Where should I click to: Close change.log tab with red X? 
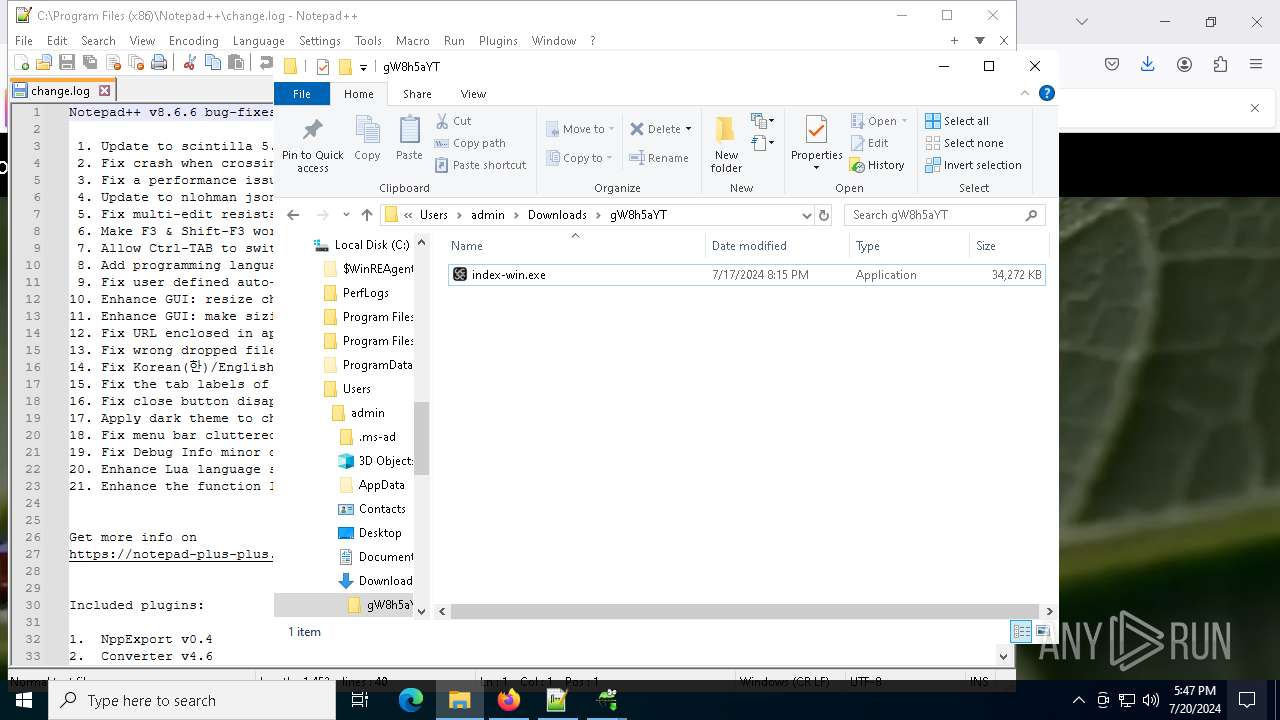[104, 90]
